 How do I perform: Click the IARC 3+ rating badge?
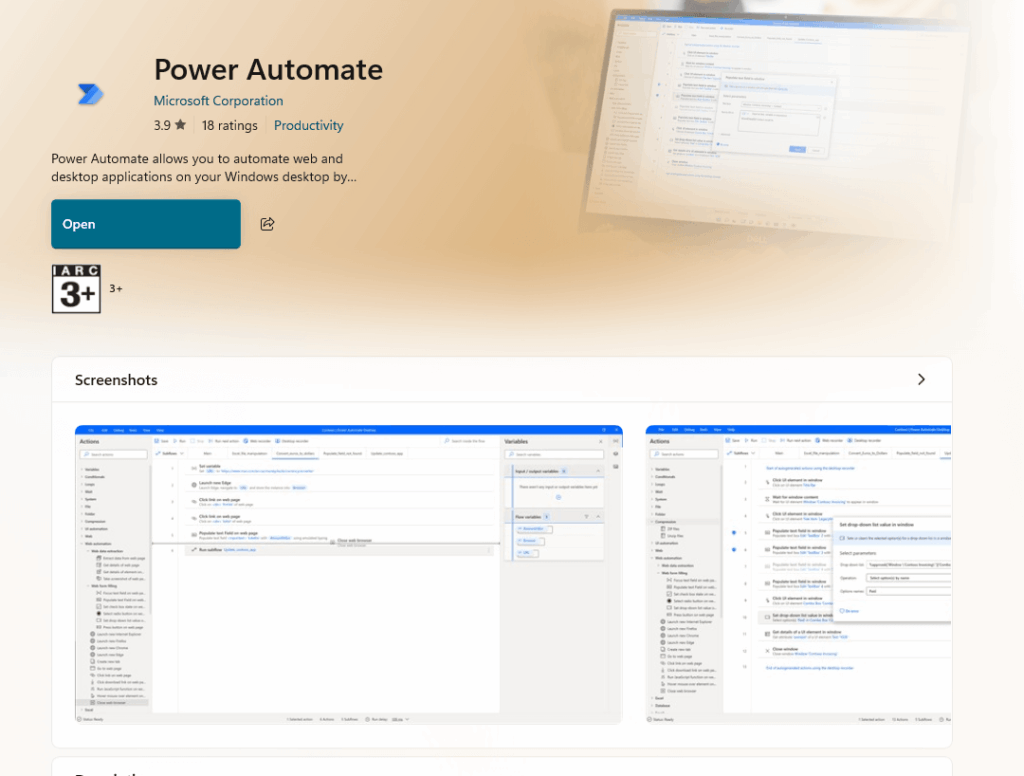pos(76,289)
